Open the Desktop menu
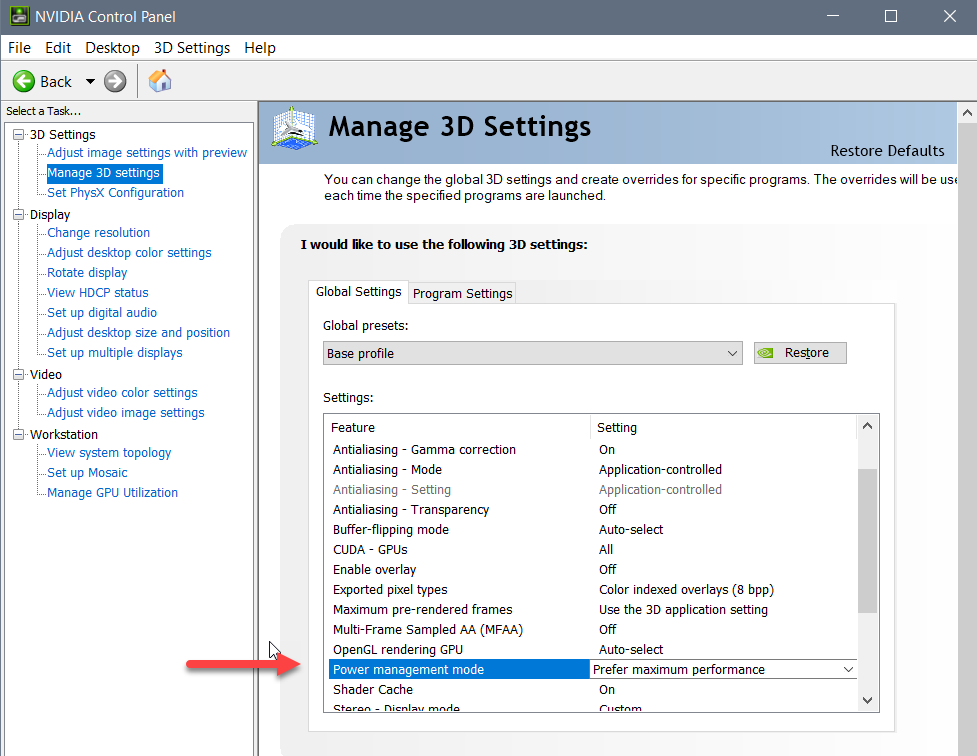The height and width of the screenshot is (756, 977). click(112, 48)
